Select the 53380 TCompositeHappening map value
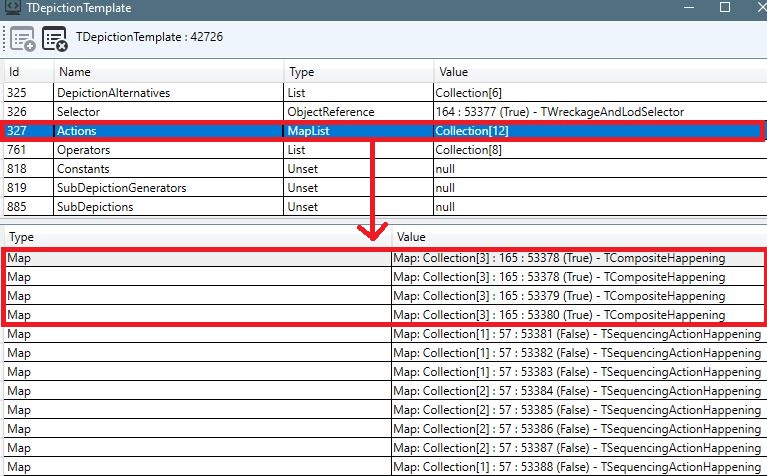The image size is (767, 476). click(x=578, y=315)
